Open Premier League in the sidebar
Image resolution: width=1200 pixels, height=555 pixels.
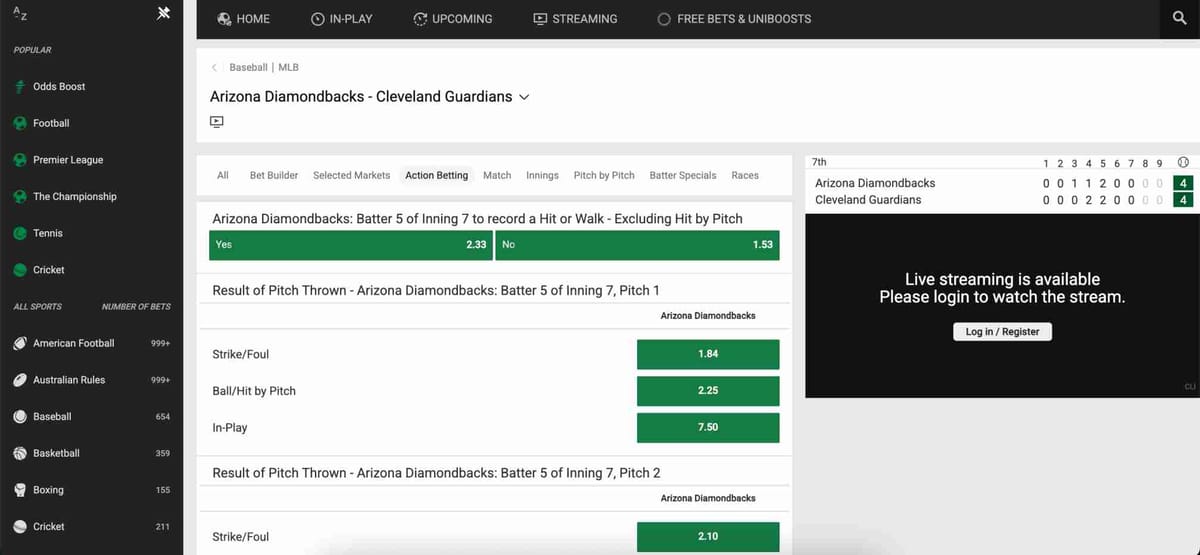tap(68, 160)
